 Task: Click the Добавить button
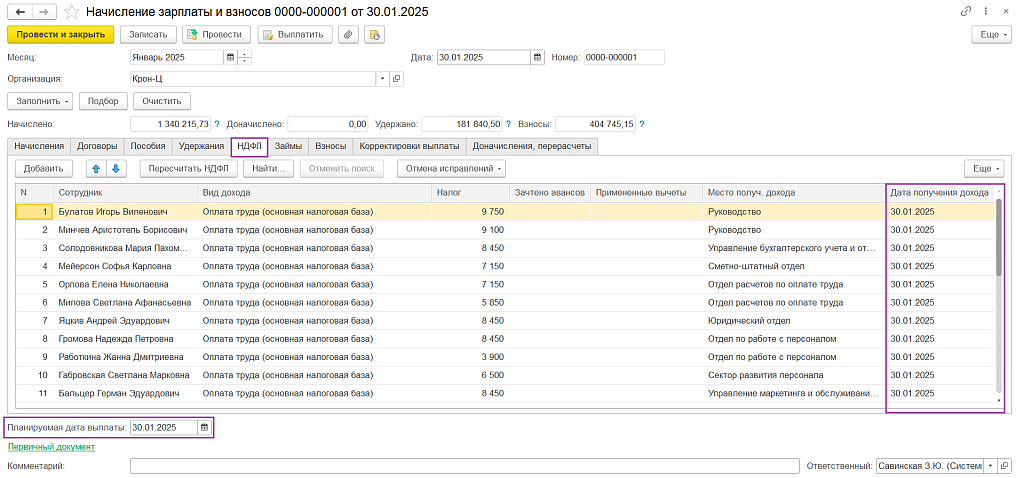(x=43, y=168)
